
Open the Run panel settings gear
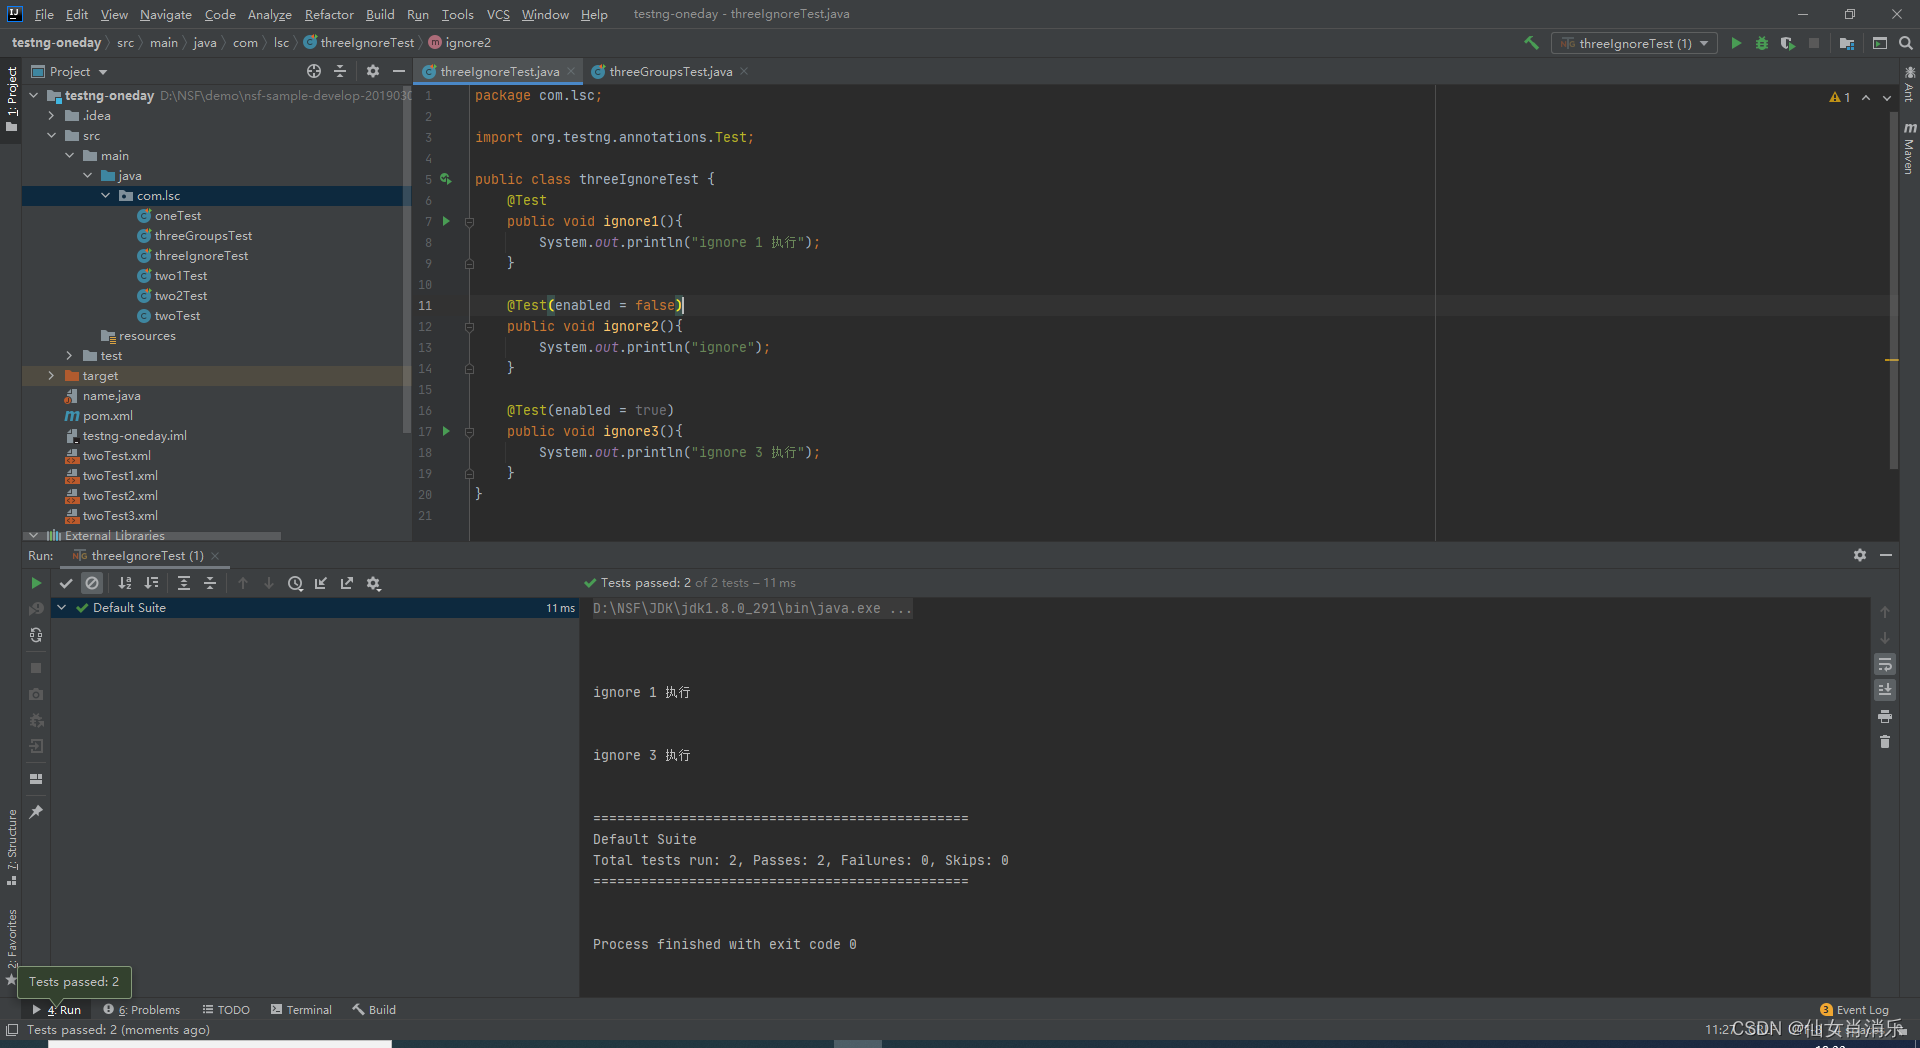click(x=1859, y=555)
